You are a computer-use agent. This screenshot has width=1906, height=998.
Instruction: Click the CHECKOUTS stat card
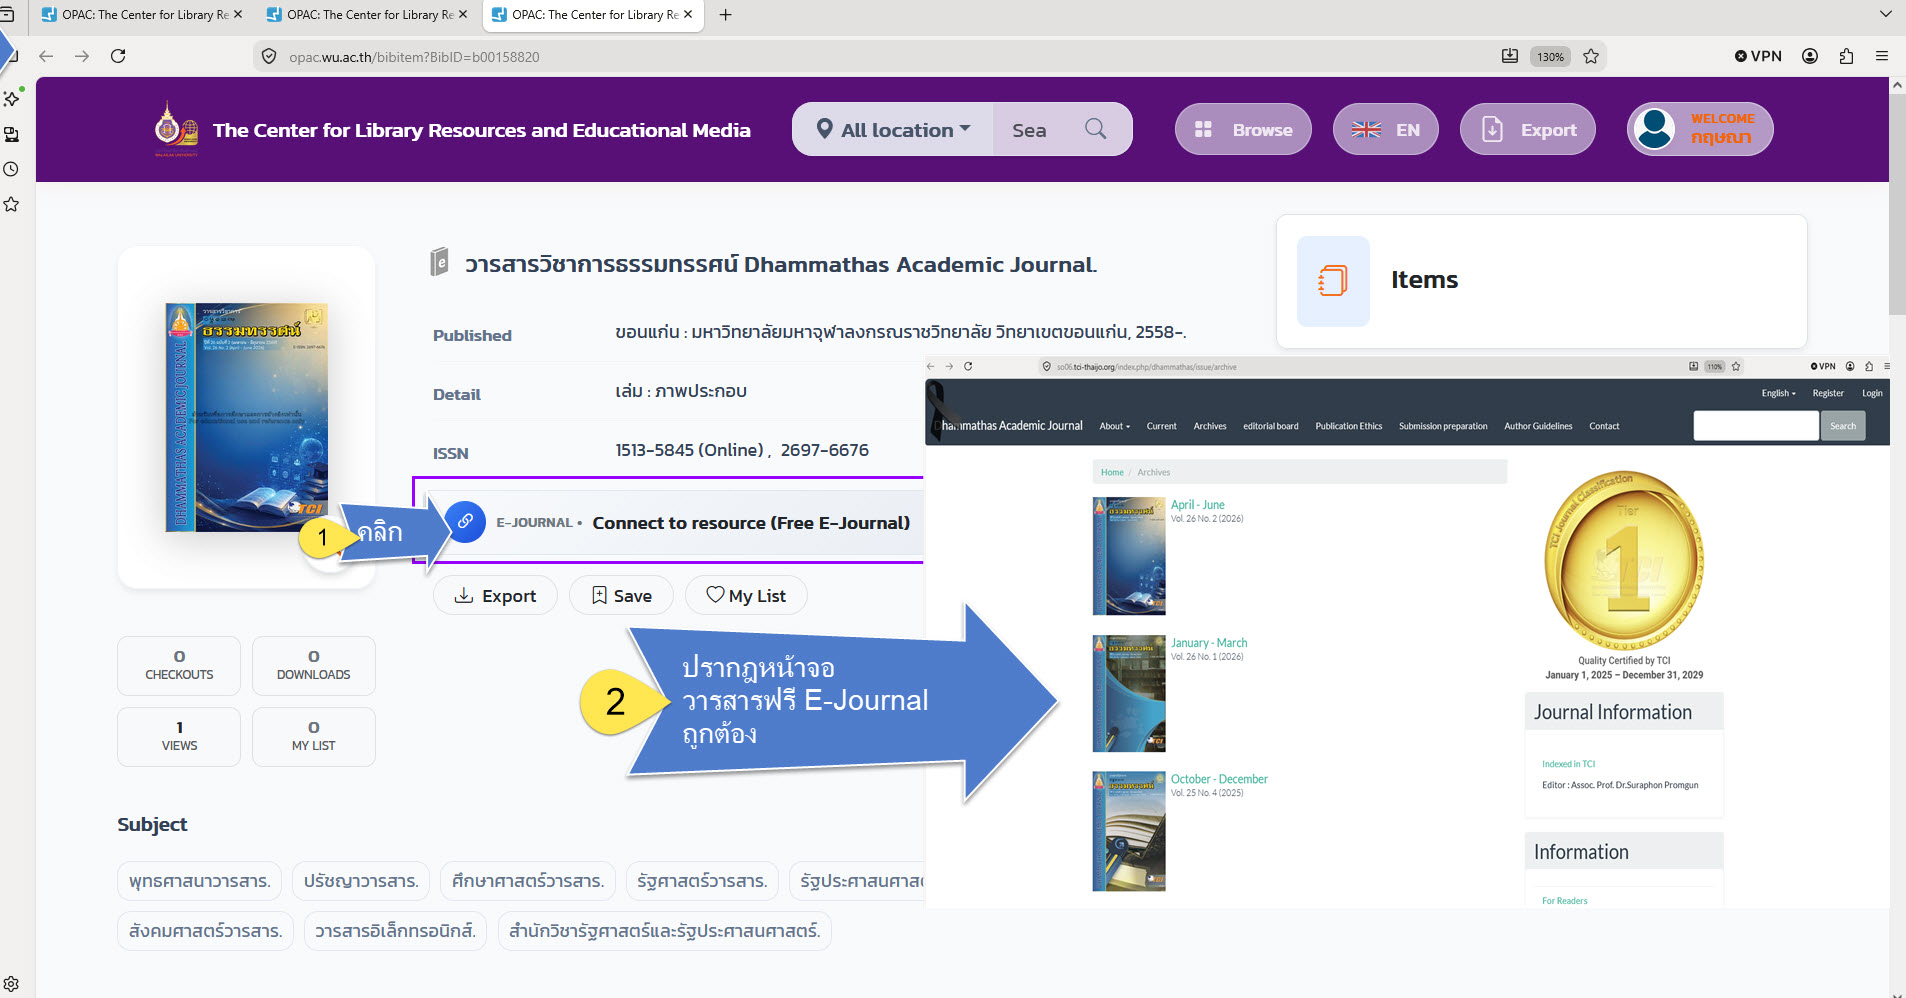[x=179, y=666]
